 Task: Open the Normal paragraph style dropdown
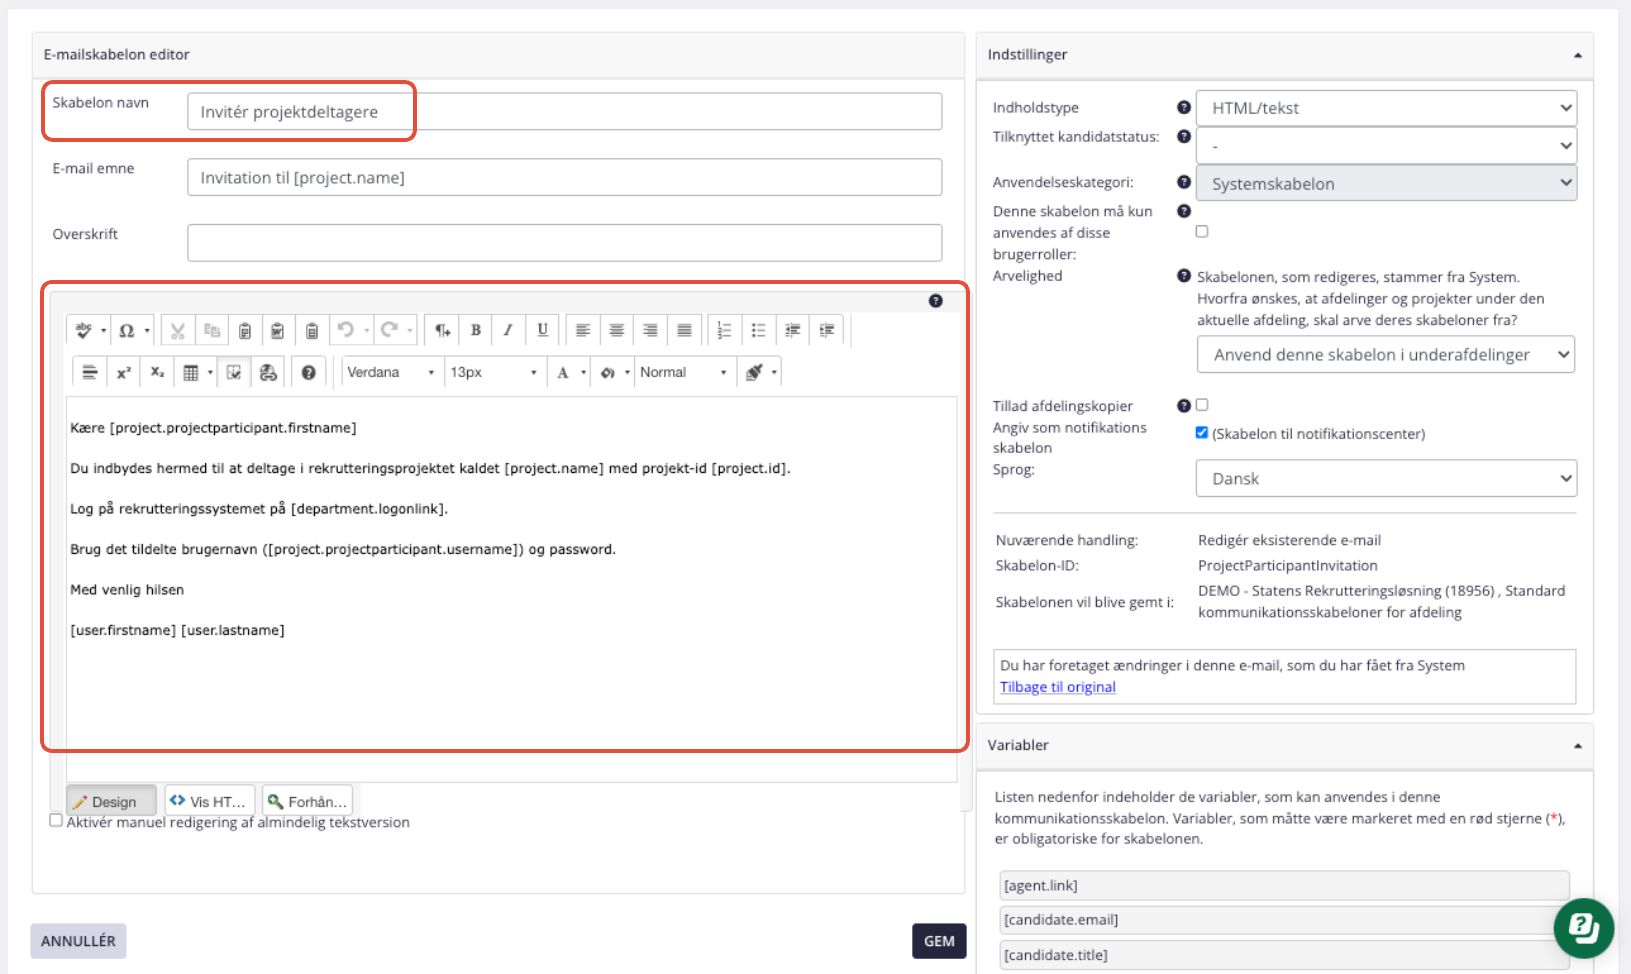point(684,372)
